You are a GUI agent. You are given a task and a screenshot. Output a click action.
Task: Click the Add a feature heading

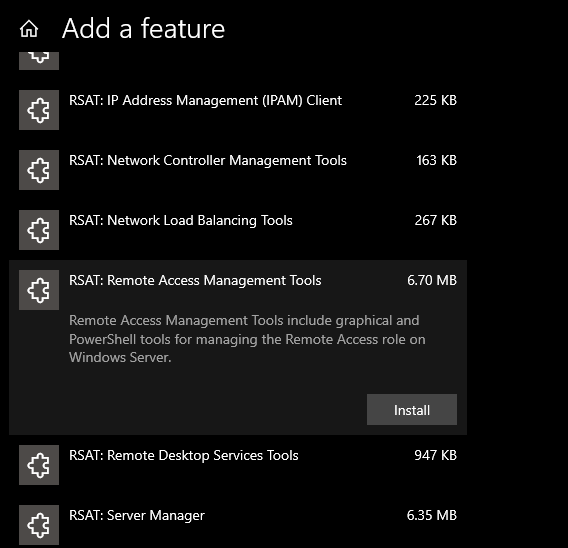point(143,29)
